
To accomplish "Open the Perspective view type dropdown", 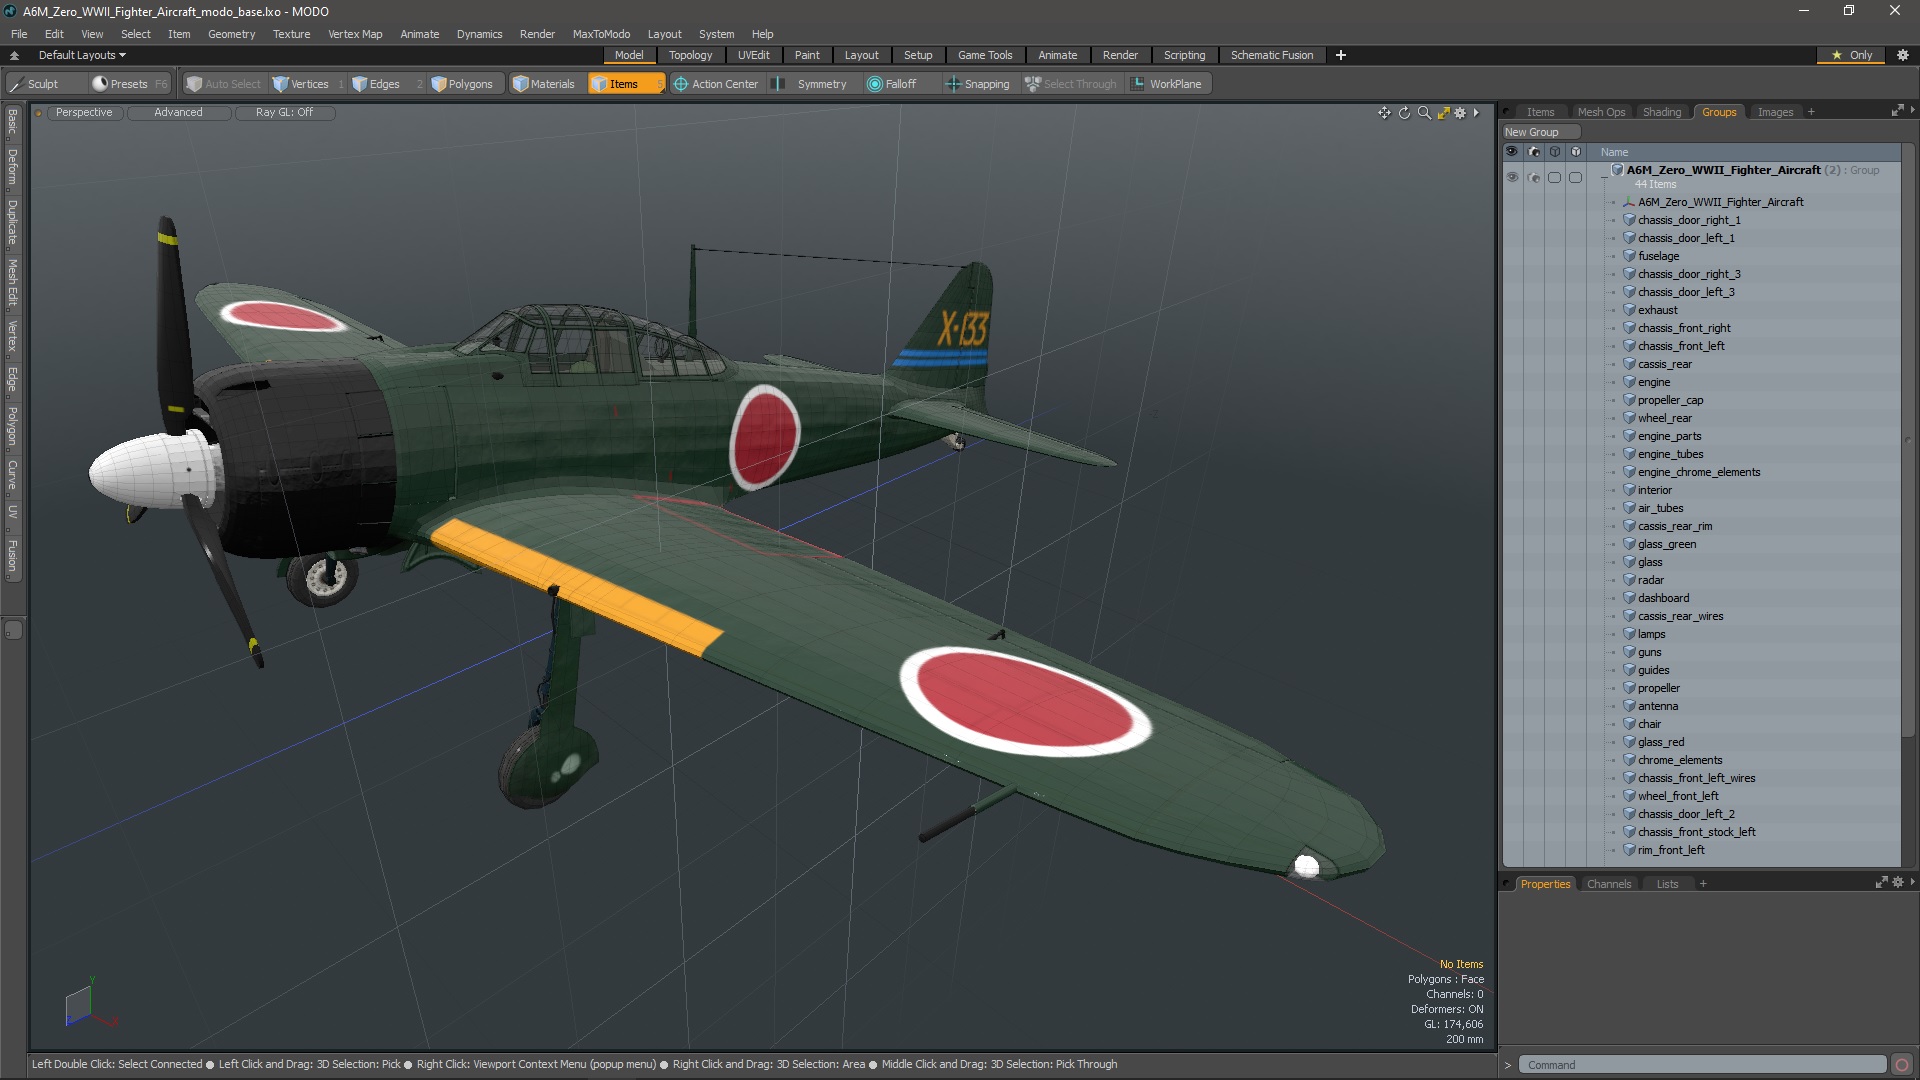I will [x=84, y=112].
